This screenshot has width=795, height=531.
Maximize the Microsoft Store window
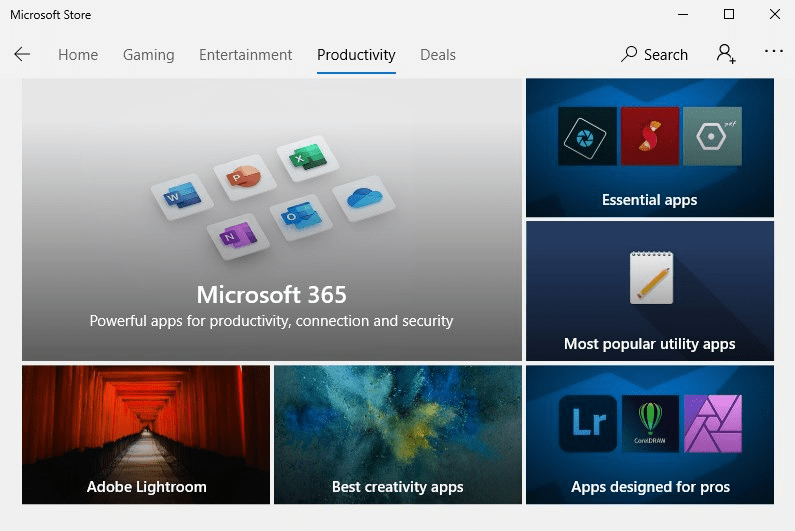pyautogui.click(x=729, y=14)
